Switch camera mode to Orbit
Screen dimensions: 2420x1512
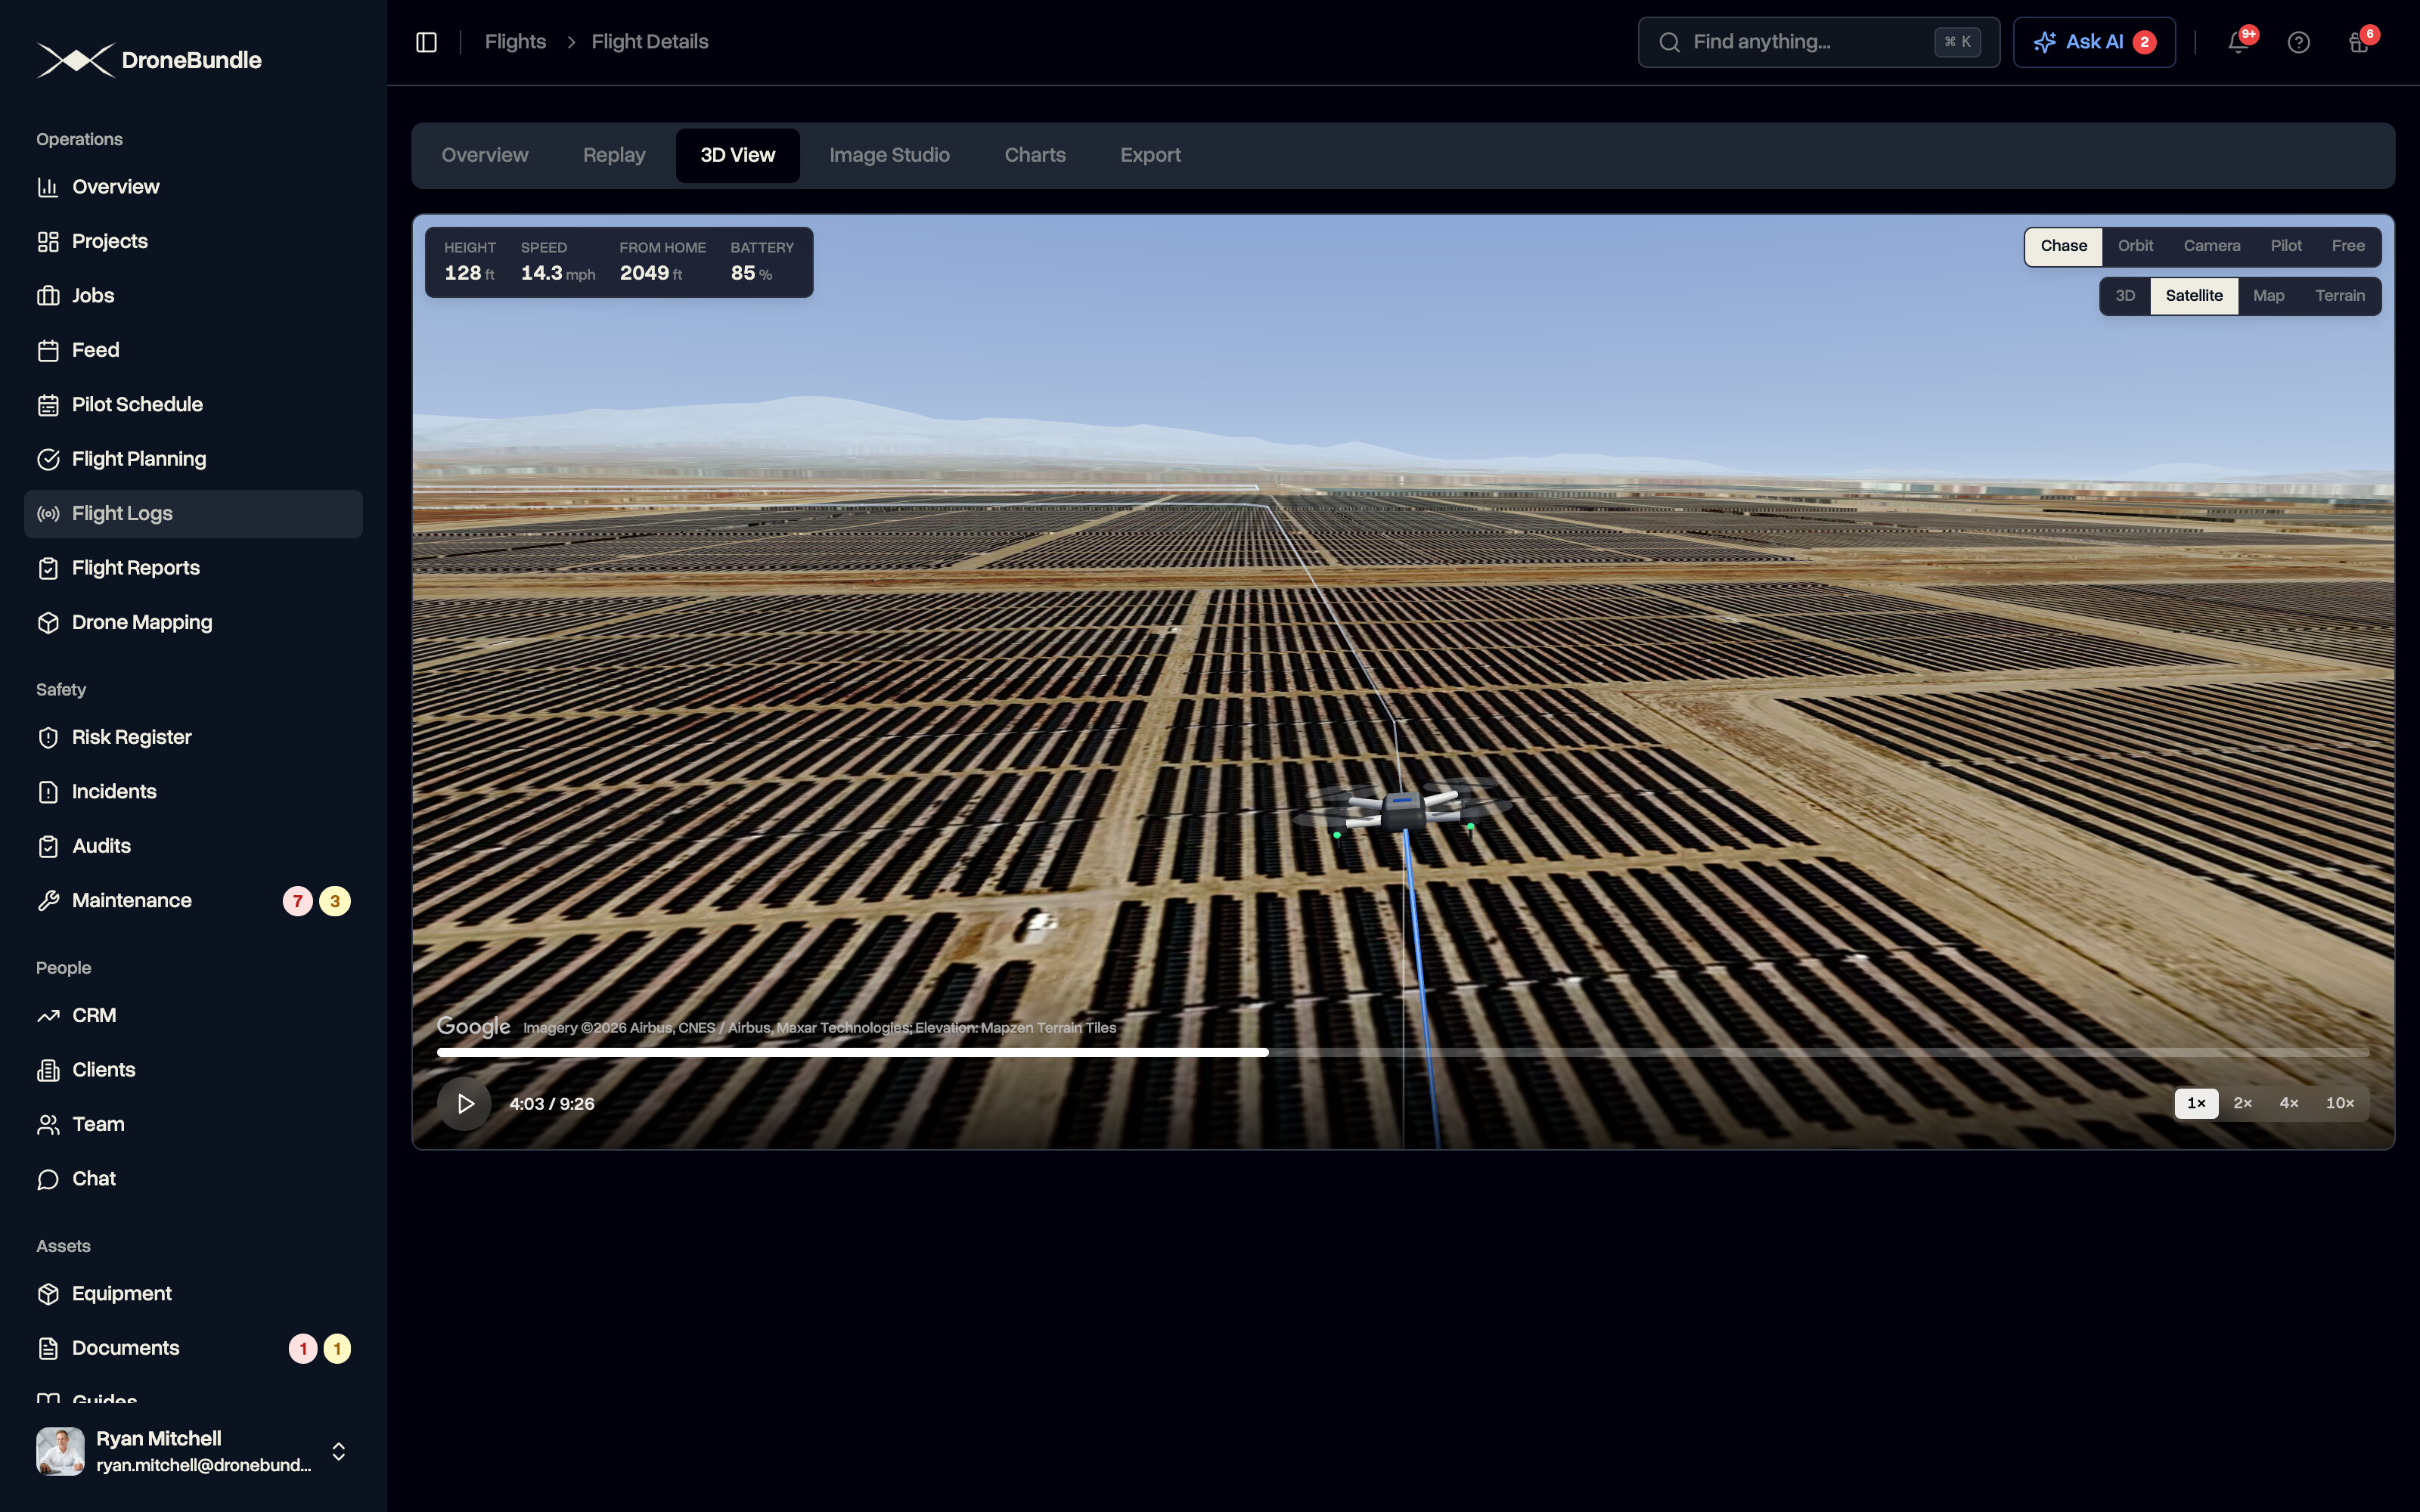[2135, 246]
